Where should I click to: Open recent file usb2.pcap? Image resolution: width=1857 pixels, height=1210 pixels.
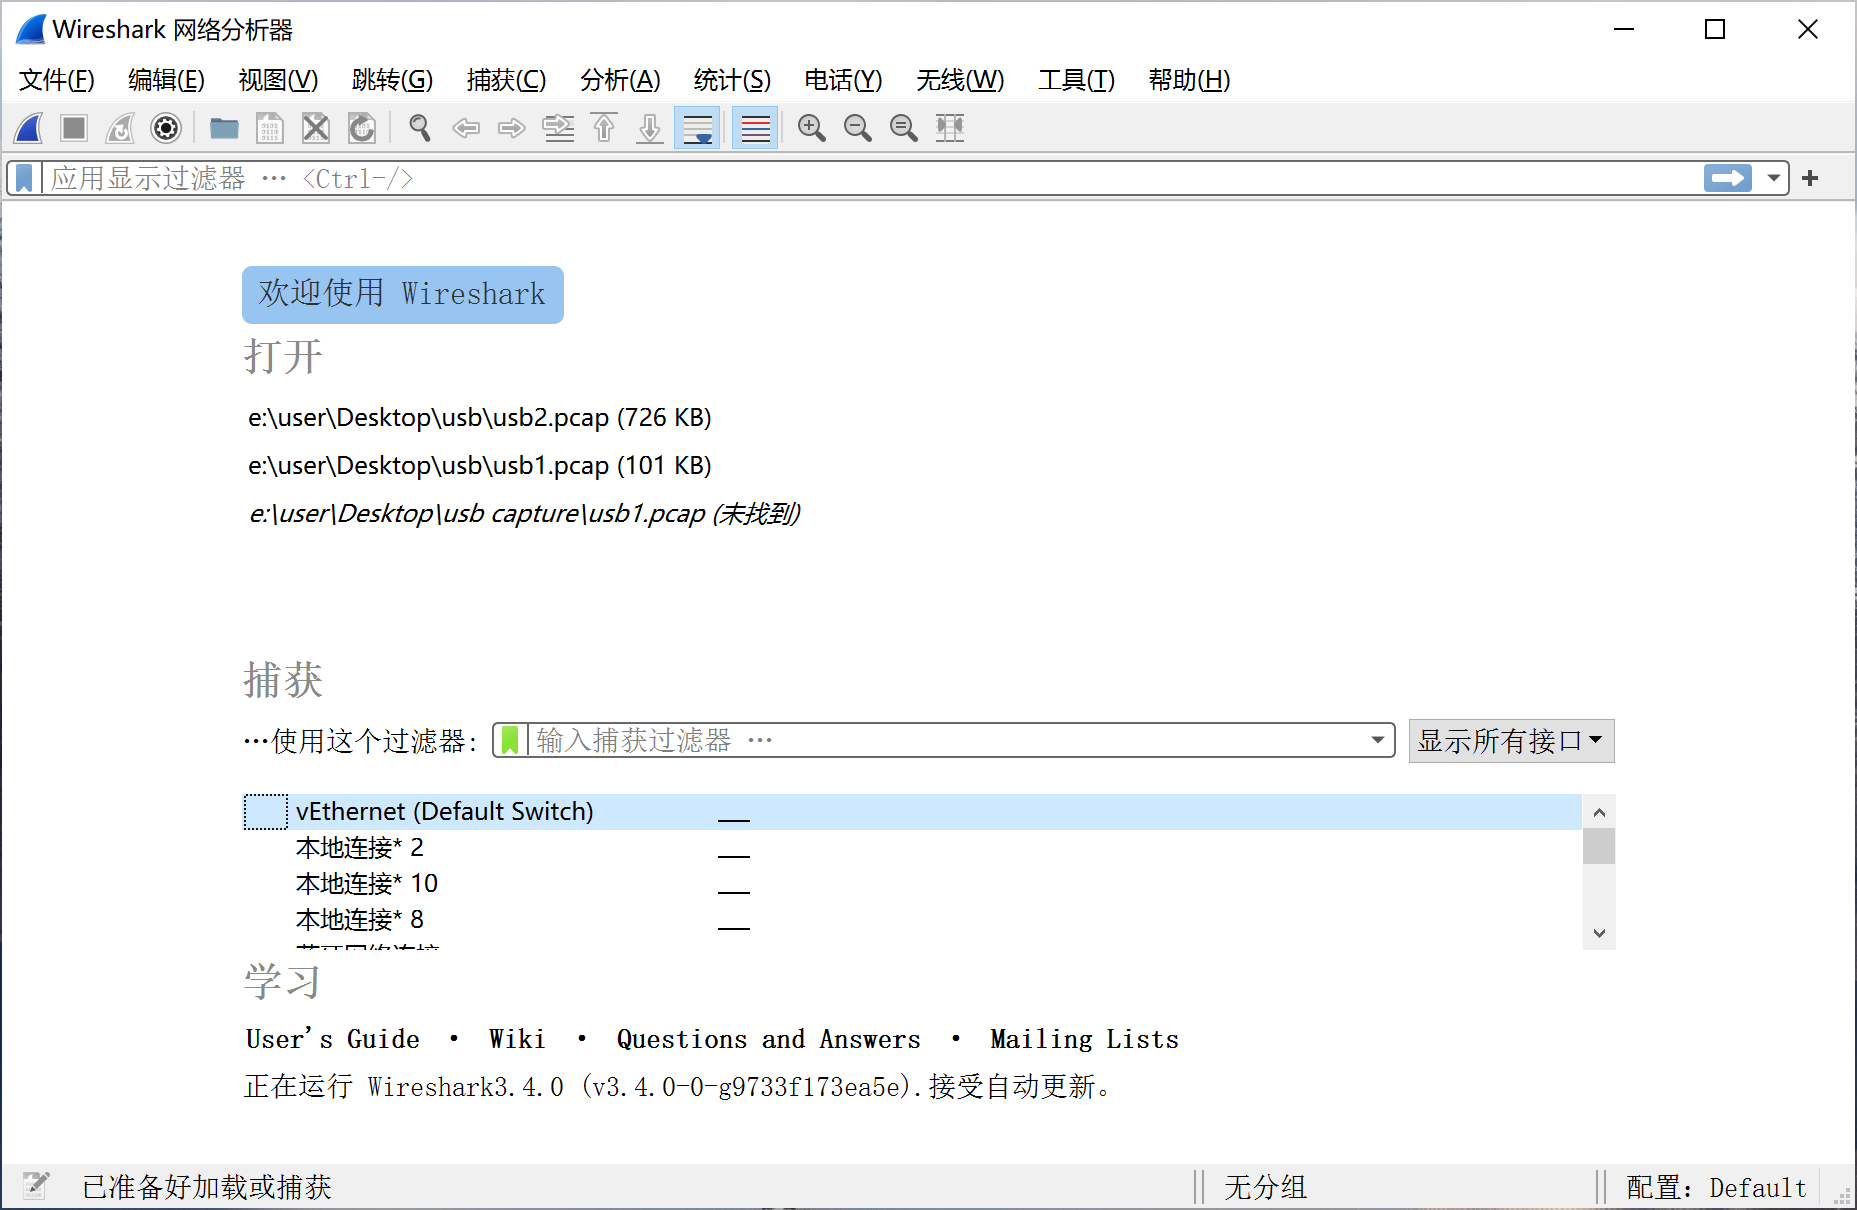point(480,418)
